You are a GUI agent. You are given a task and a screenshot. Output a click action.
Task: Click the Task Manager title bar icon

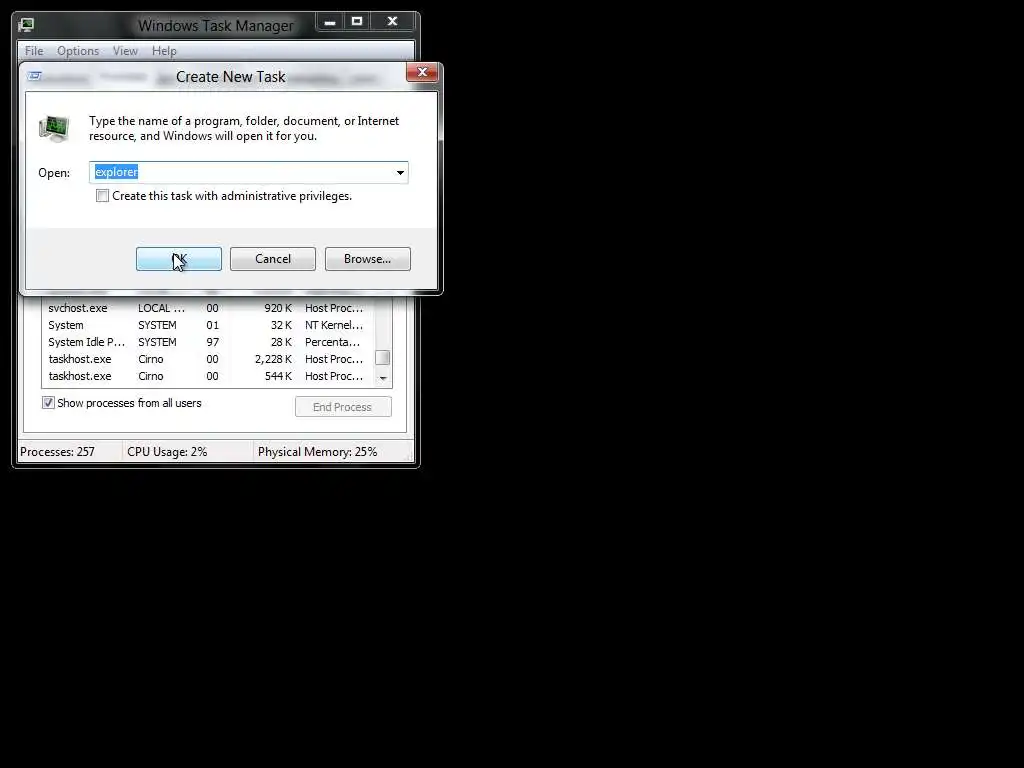coord(26,25)
